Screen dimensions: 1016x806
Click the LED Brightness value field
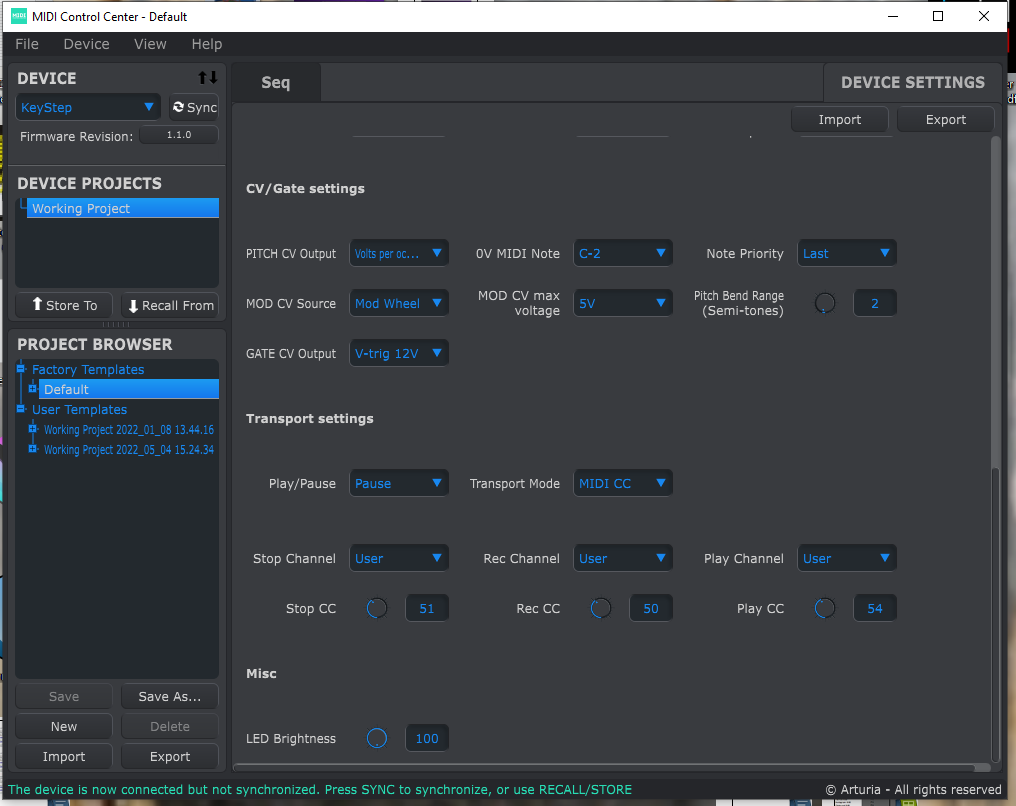(427, 738)
